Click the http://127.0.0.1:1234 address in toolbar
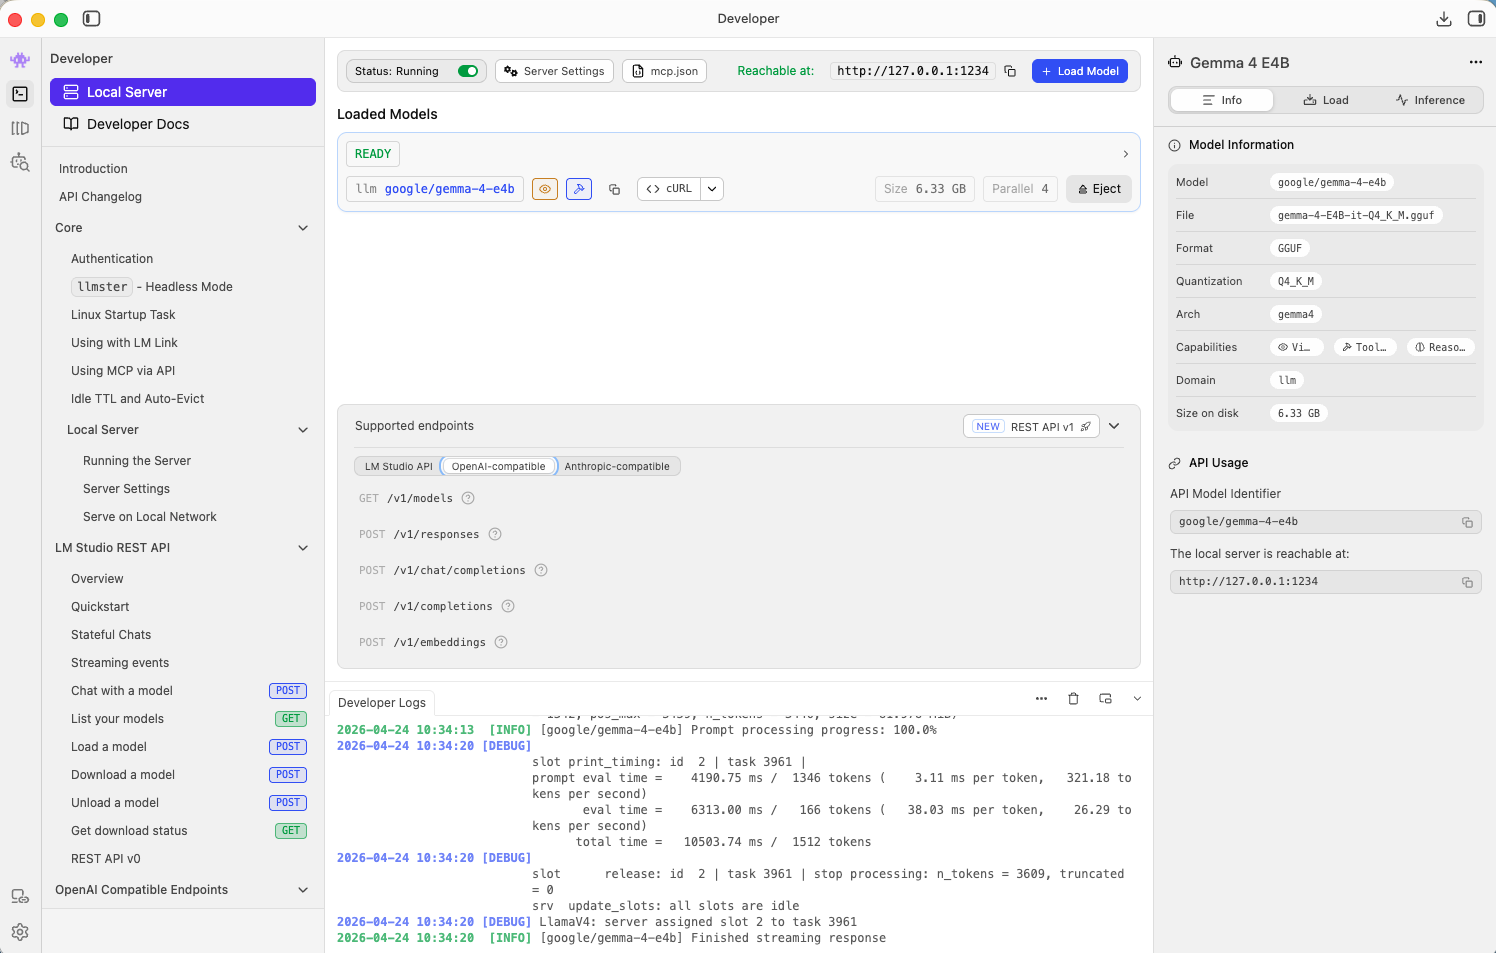This screenshot has width=1496, height=953. [913, 71]
